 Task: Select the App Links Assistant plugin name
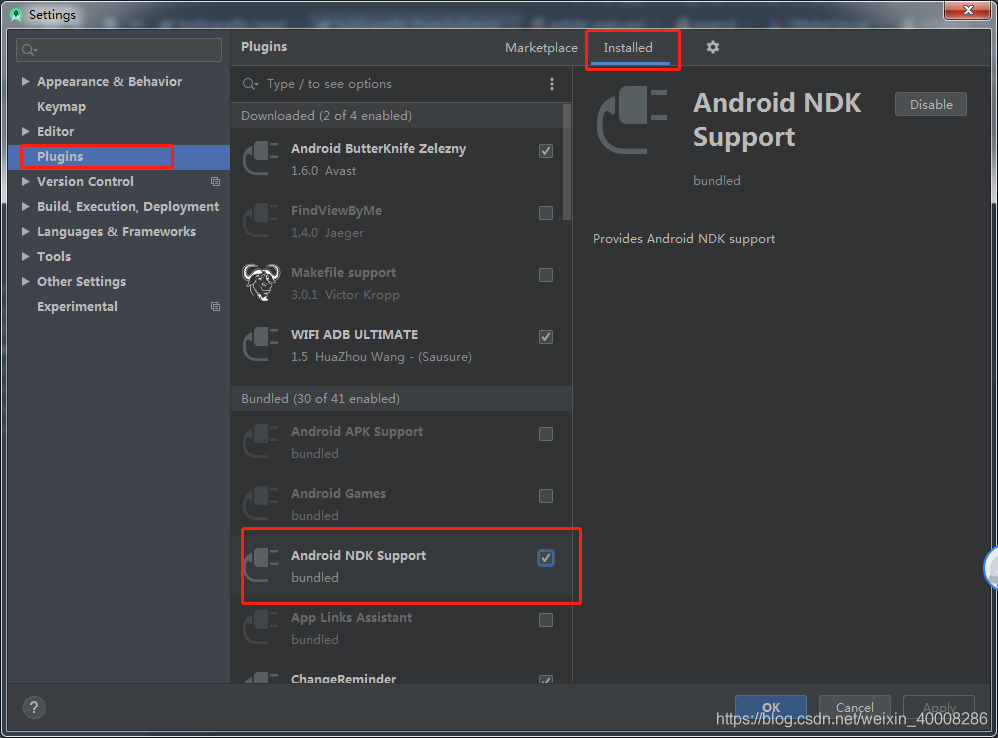tap(351, 618)
